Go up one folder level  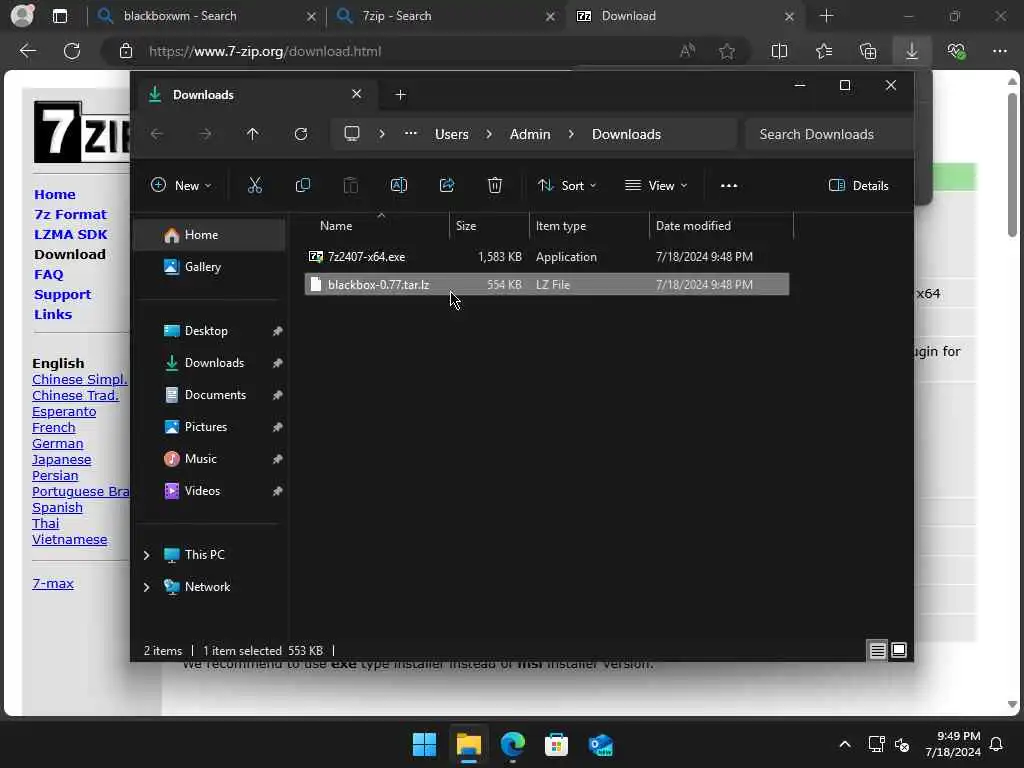(x=253, y=134)
